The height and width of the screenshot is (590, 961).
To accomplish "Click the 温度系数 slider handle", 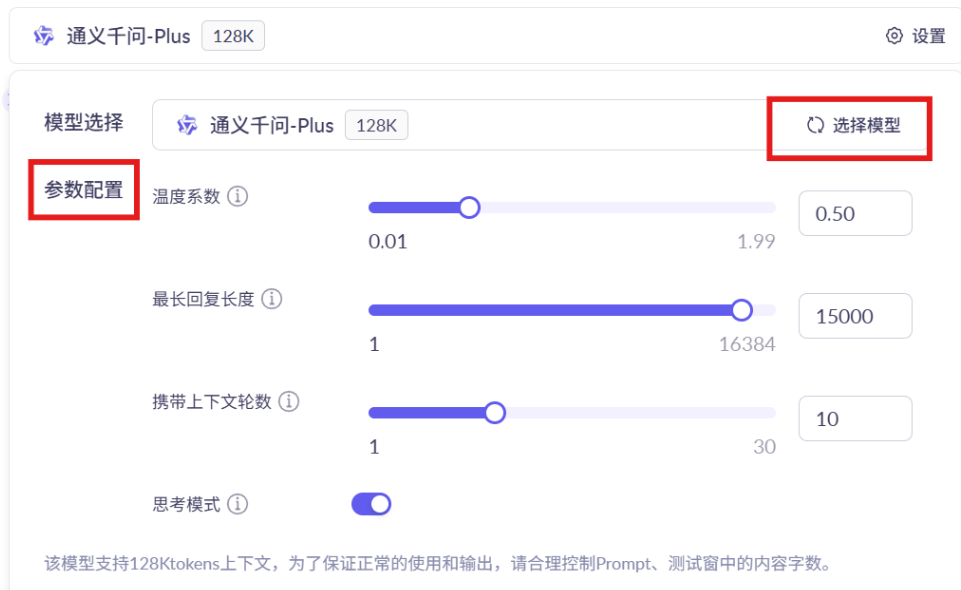I will point(469,208).
